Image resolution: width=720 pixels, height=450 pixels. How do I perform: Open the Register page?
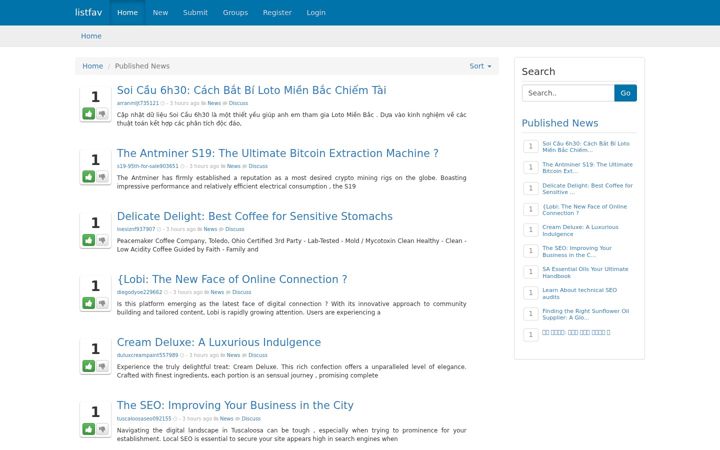277,12
